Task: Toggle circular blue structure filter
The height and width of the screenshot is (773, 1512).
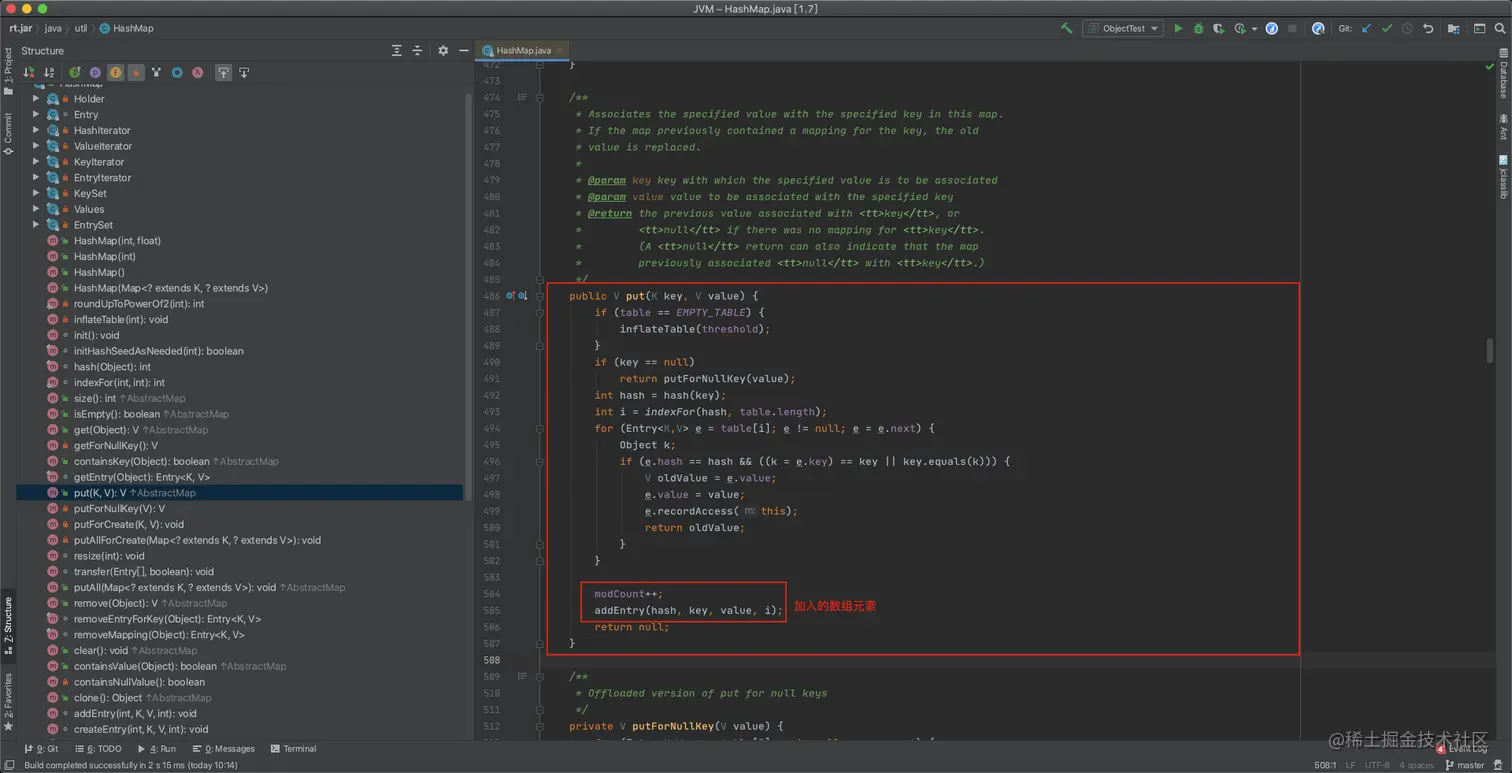Action: 177,72
